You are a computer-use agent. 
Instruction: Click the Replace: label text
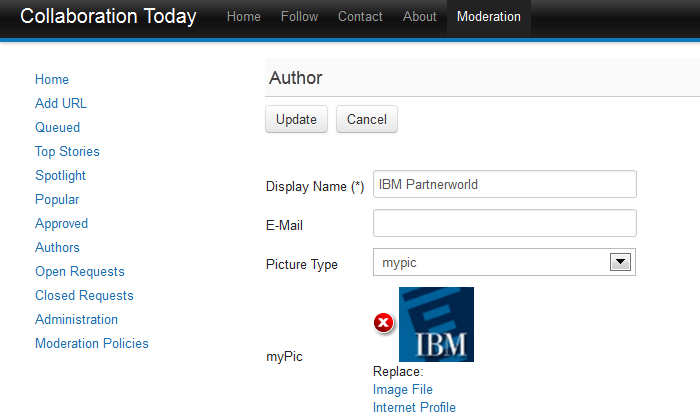coord(398,371)
